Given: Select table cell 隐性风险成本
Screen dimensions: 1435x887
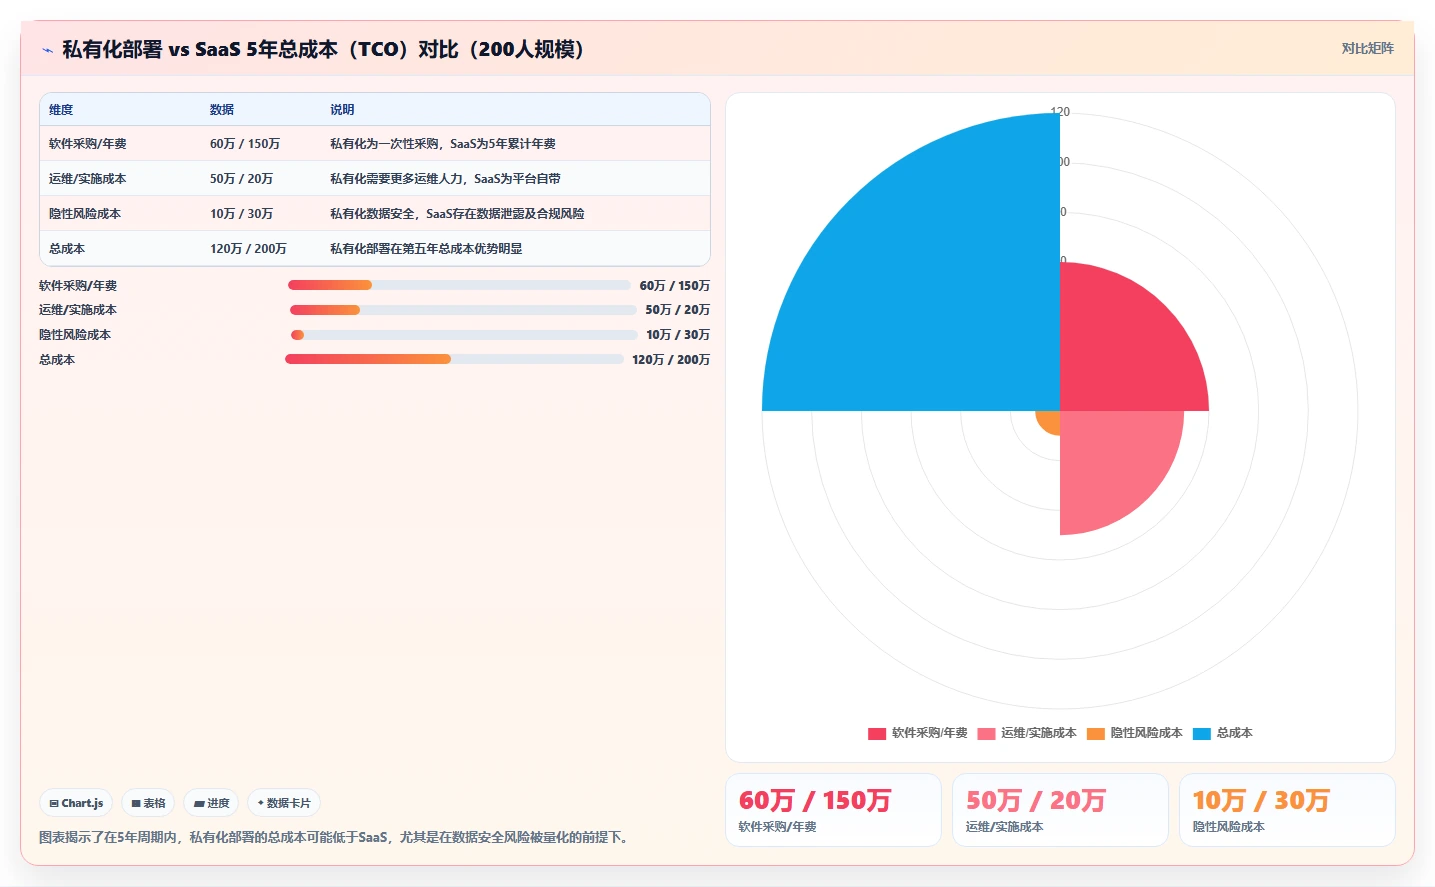Looking at the screenshot, I should click(85, 214).
